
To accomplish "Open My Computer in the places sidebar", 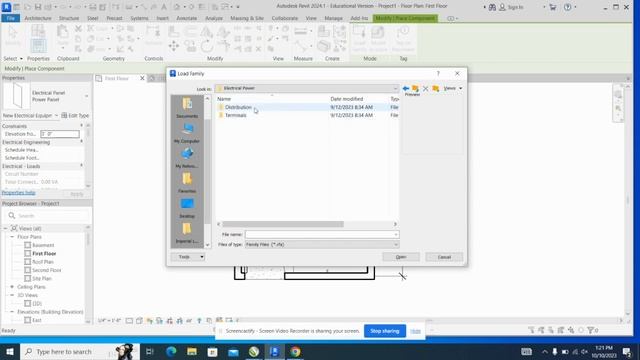I will point(187,133).
